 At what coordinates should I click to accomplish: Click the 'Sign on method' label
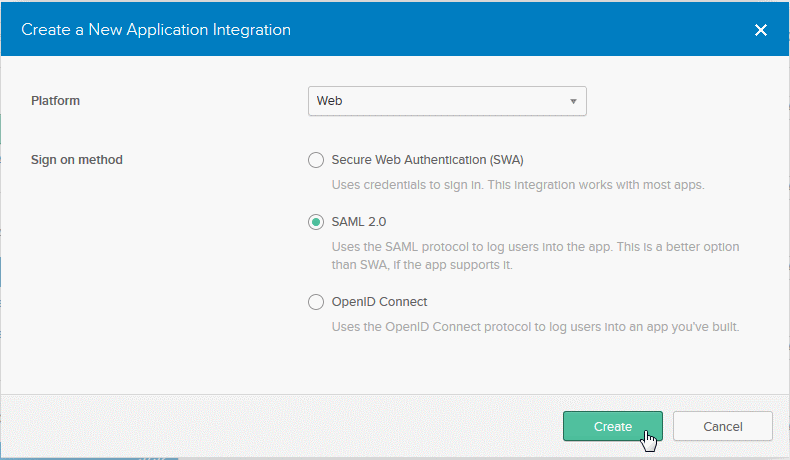77,160
